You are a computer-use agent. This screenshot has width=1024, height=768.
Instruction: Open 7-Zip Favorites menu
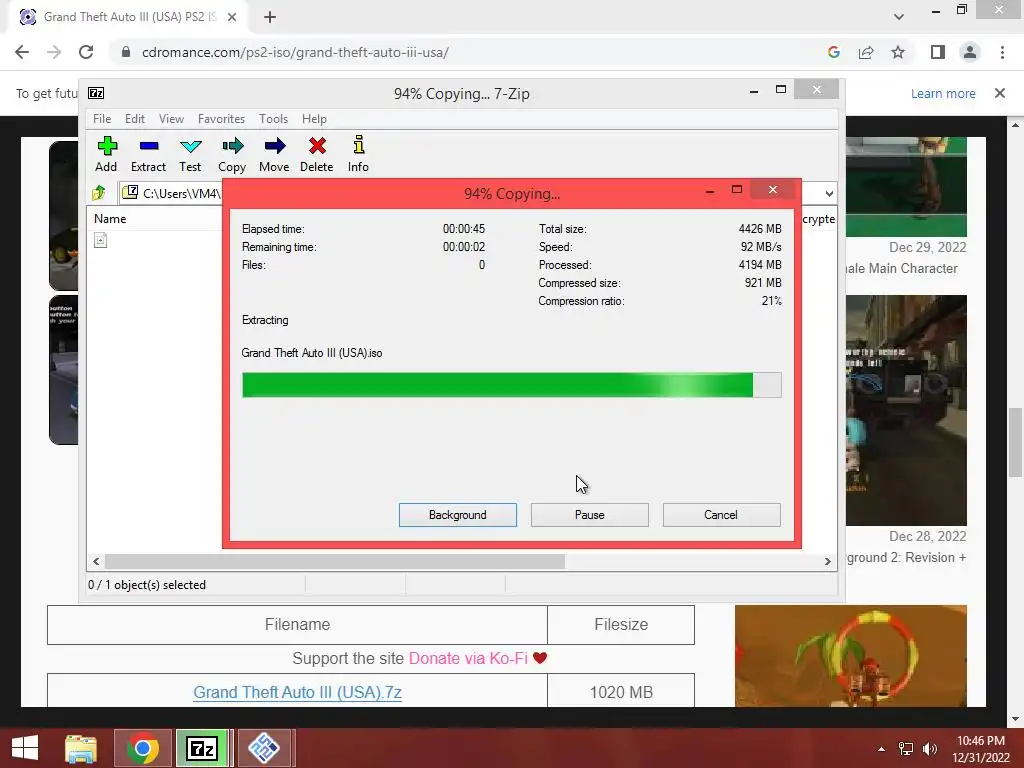coord(221,119)
